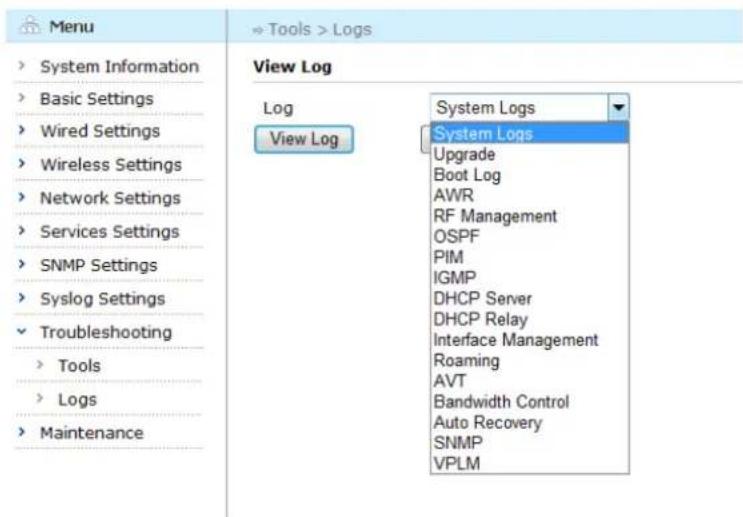Image resolution: width=743 pixels, height=517 pixels.
Task: Expand Maintenance arrow
Action: click(x=21, y=432)
